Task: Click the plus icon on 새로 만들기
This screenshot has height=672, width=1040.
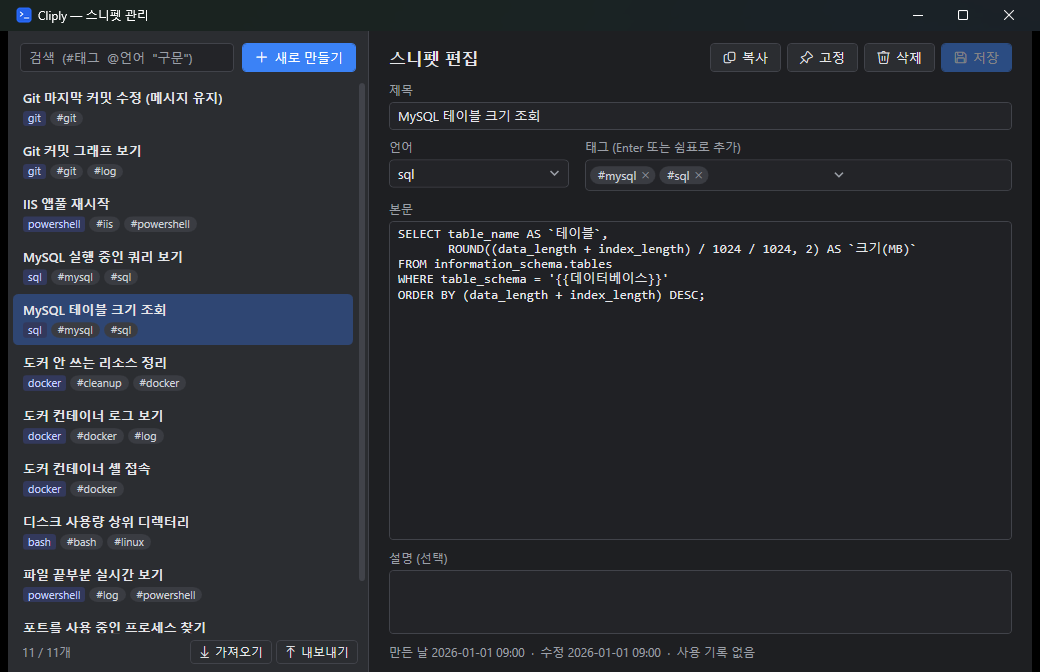Action: [261, 58]
